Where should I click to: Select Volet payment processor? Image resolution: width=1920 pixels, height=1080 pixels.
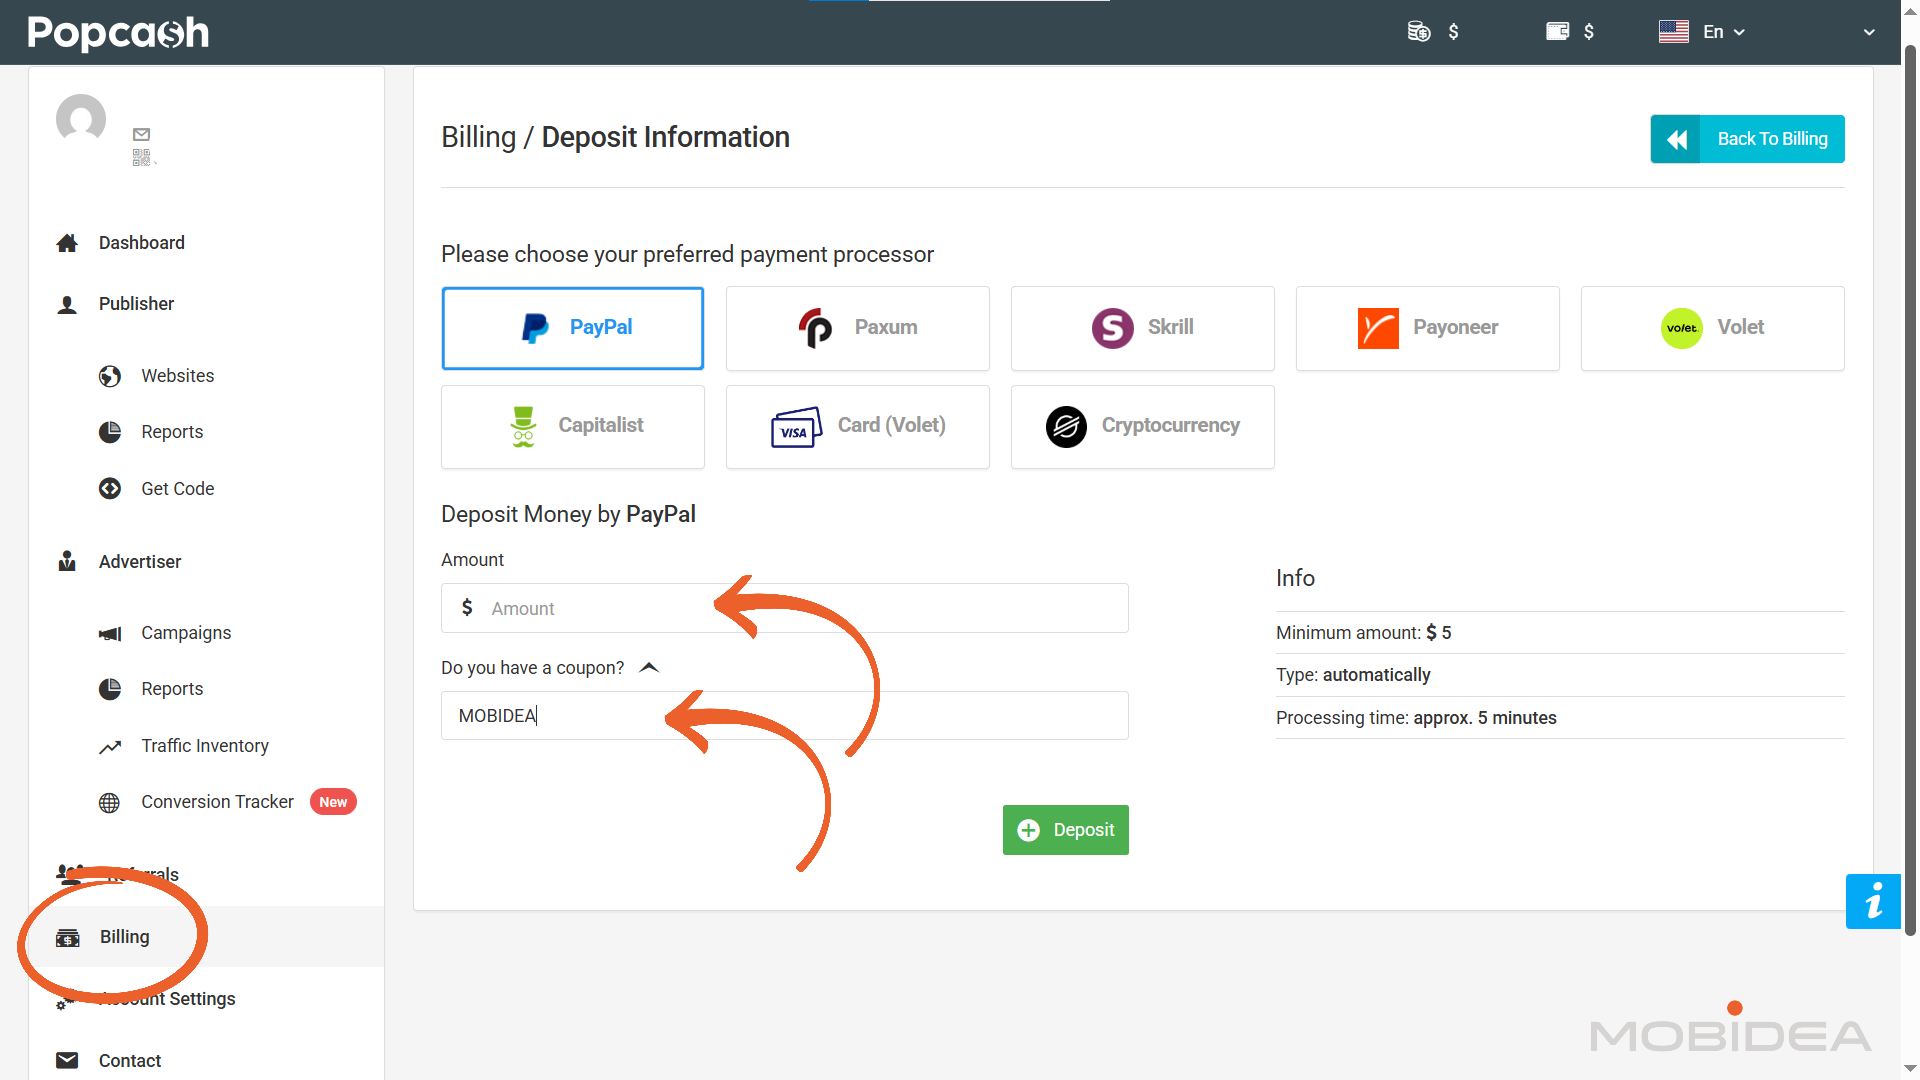[1713, 328]
